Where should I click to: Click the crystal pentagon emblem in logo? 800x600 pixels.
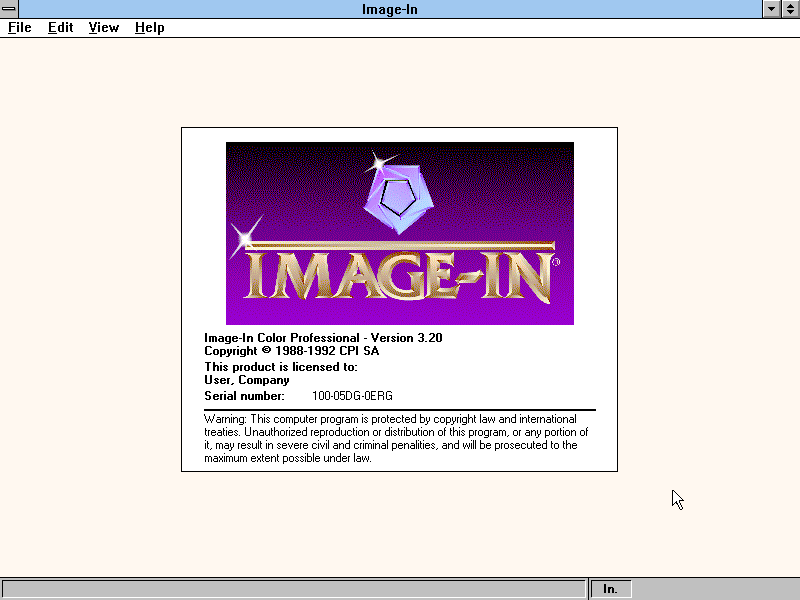(x=398, y=197)
